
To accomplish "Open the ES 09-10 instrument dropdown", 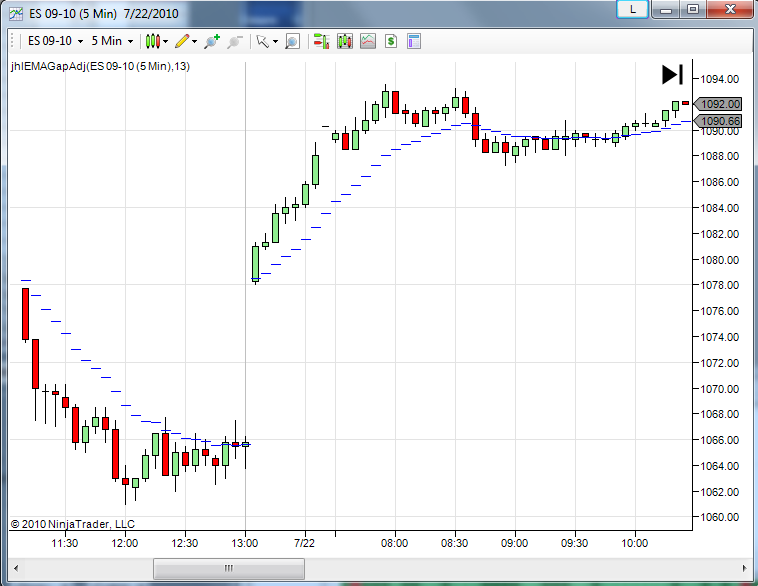I will [55, 41].
